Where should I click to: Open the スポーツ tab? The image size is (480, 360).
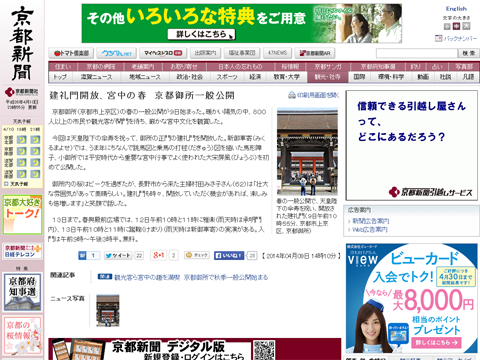[227, 77]
